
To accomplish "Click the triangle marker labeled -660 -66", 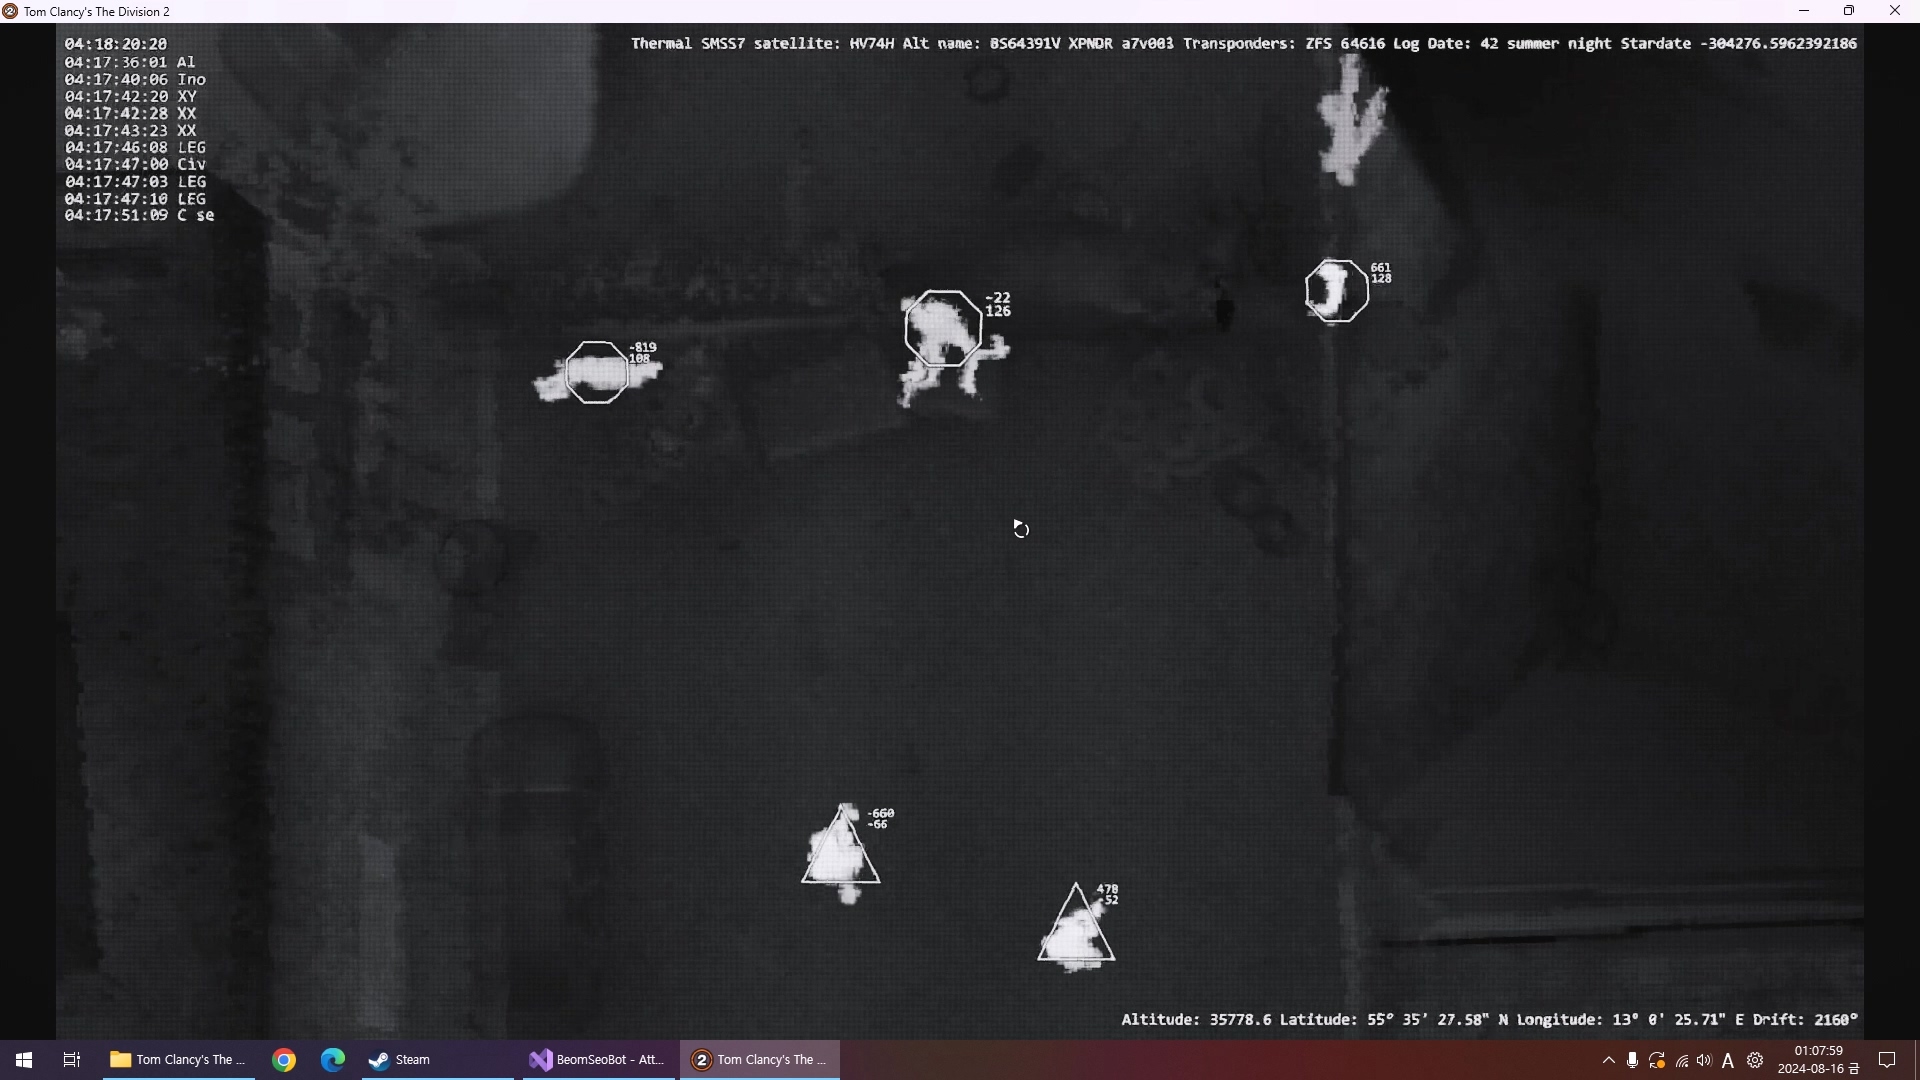I will pos(841,854).
